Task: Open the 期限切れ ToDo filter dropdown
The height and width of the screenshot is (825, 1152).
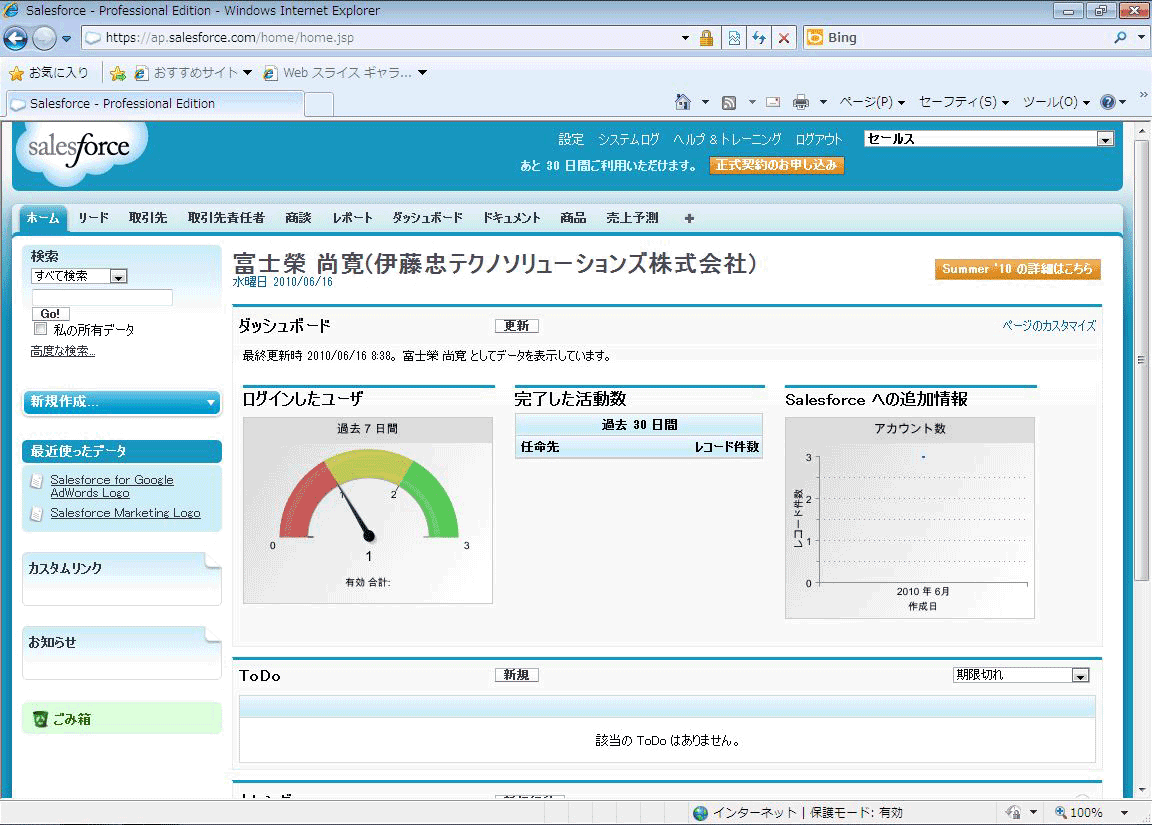Action: click(1021, 675)
